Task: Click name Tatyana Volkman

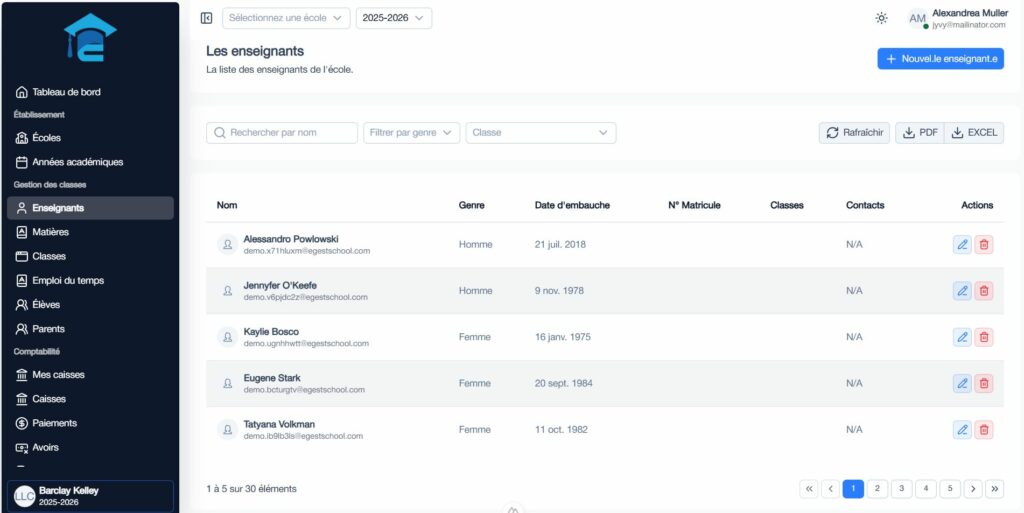Action: pyautogui.click(x=281, y=424)
